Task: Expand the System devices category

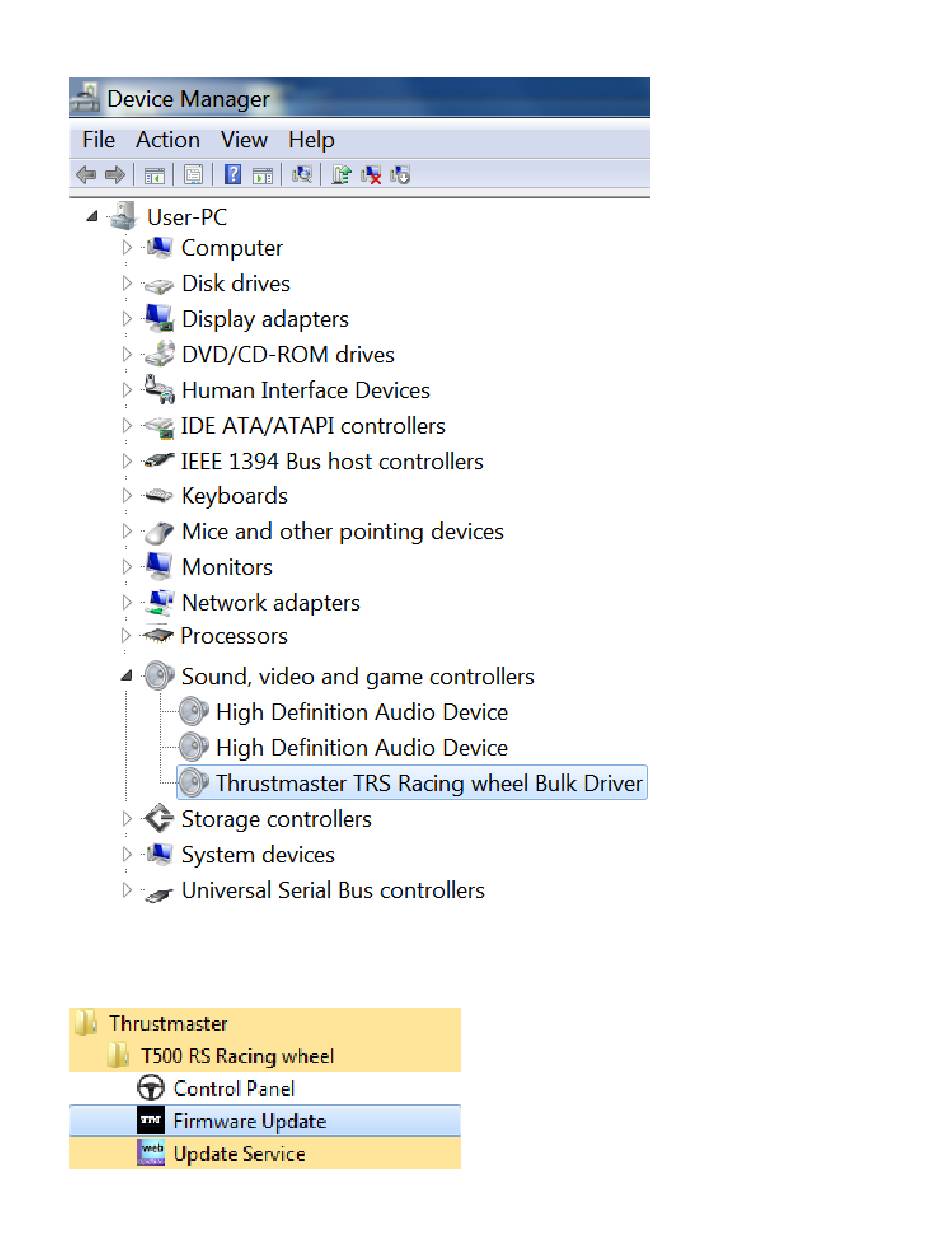Action: click(127, 854)
